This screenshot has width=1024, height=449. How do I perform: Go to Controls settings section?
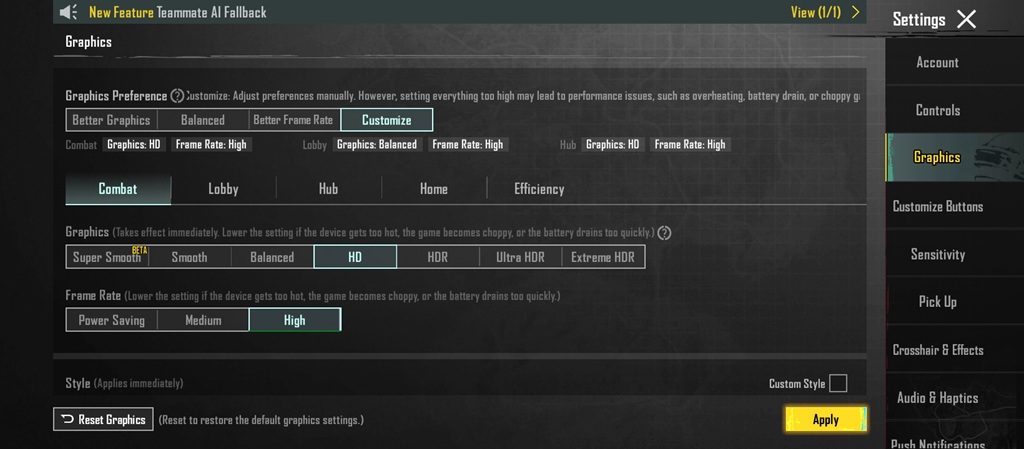coord(937,110)
